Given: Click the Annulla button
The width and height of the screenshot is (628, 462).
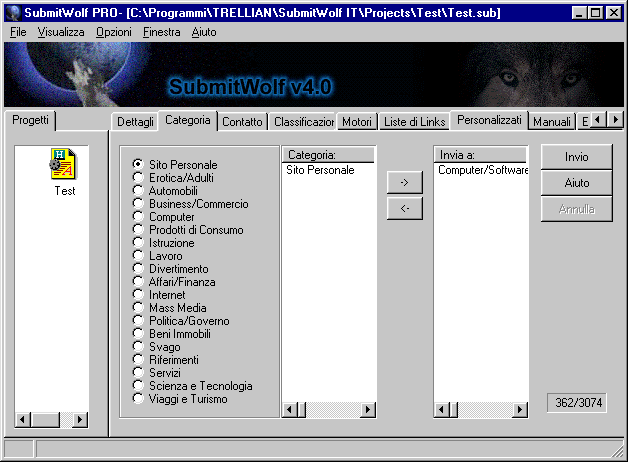Looking at the screenshot, I should 576,209.
